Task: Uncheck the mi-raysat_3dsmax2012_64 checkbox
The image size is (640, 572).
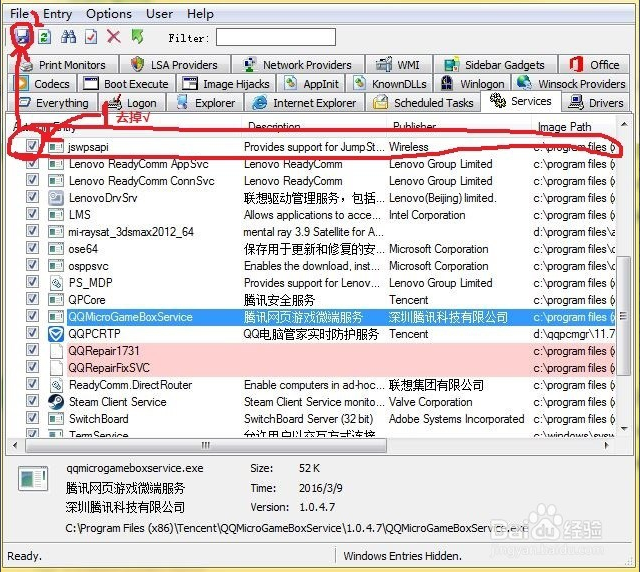Action: point(32,231)
